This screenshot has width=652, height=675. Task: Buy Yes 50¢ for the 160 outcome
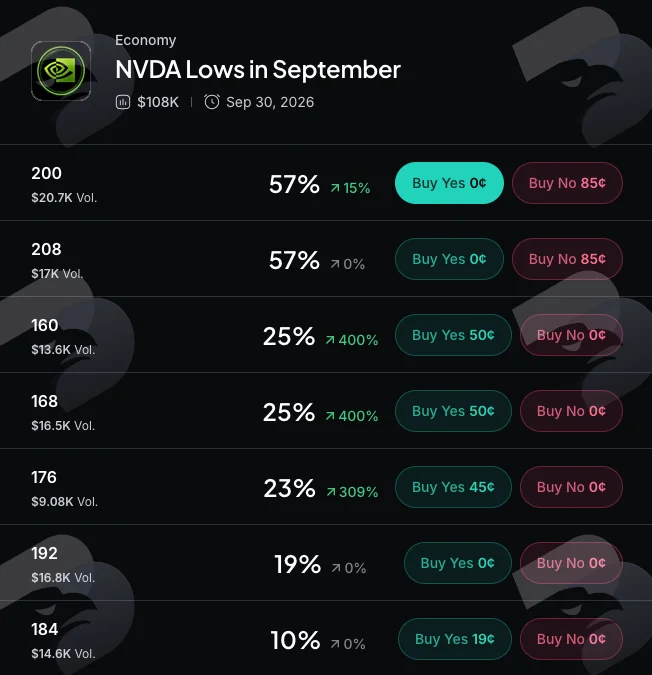[x=453, y=335]
